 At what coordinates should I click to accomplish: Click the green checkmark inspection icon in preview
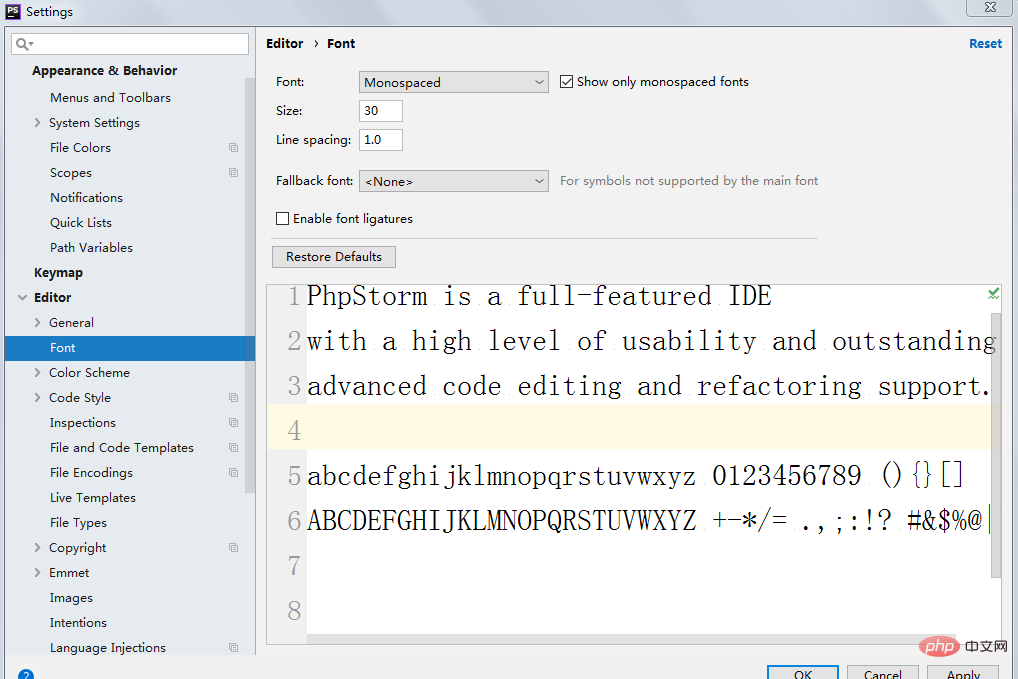[993, 294]
